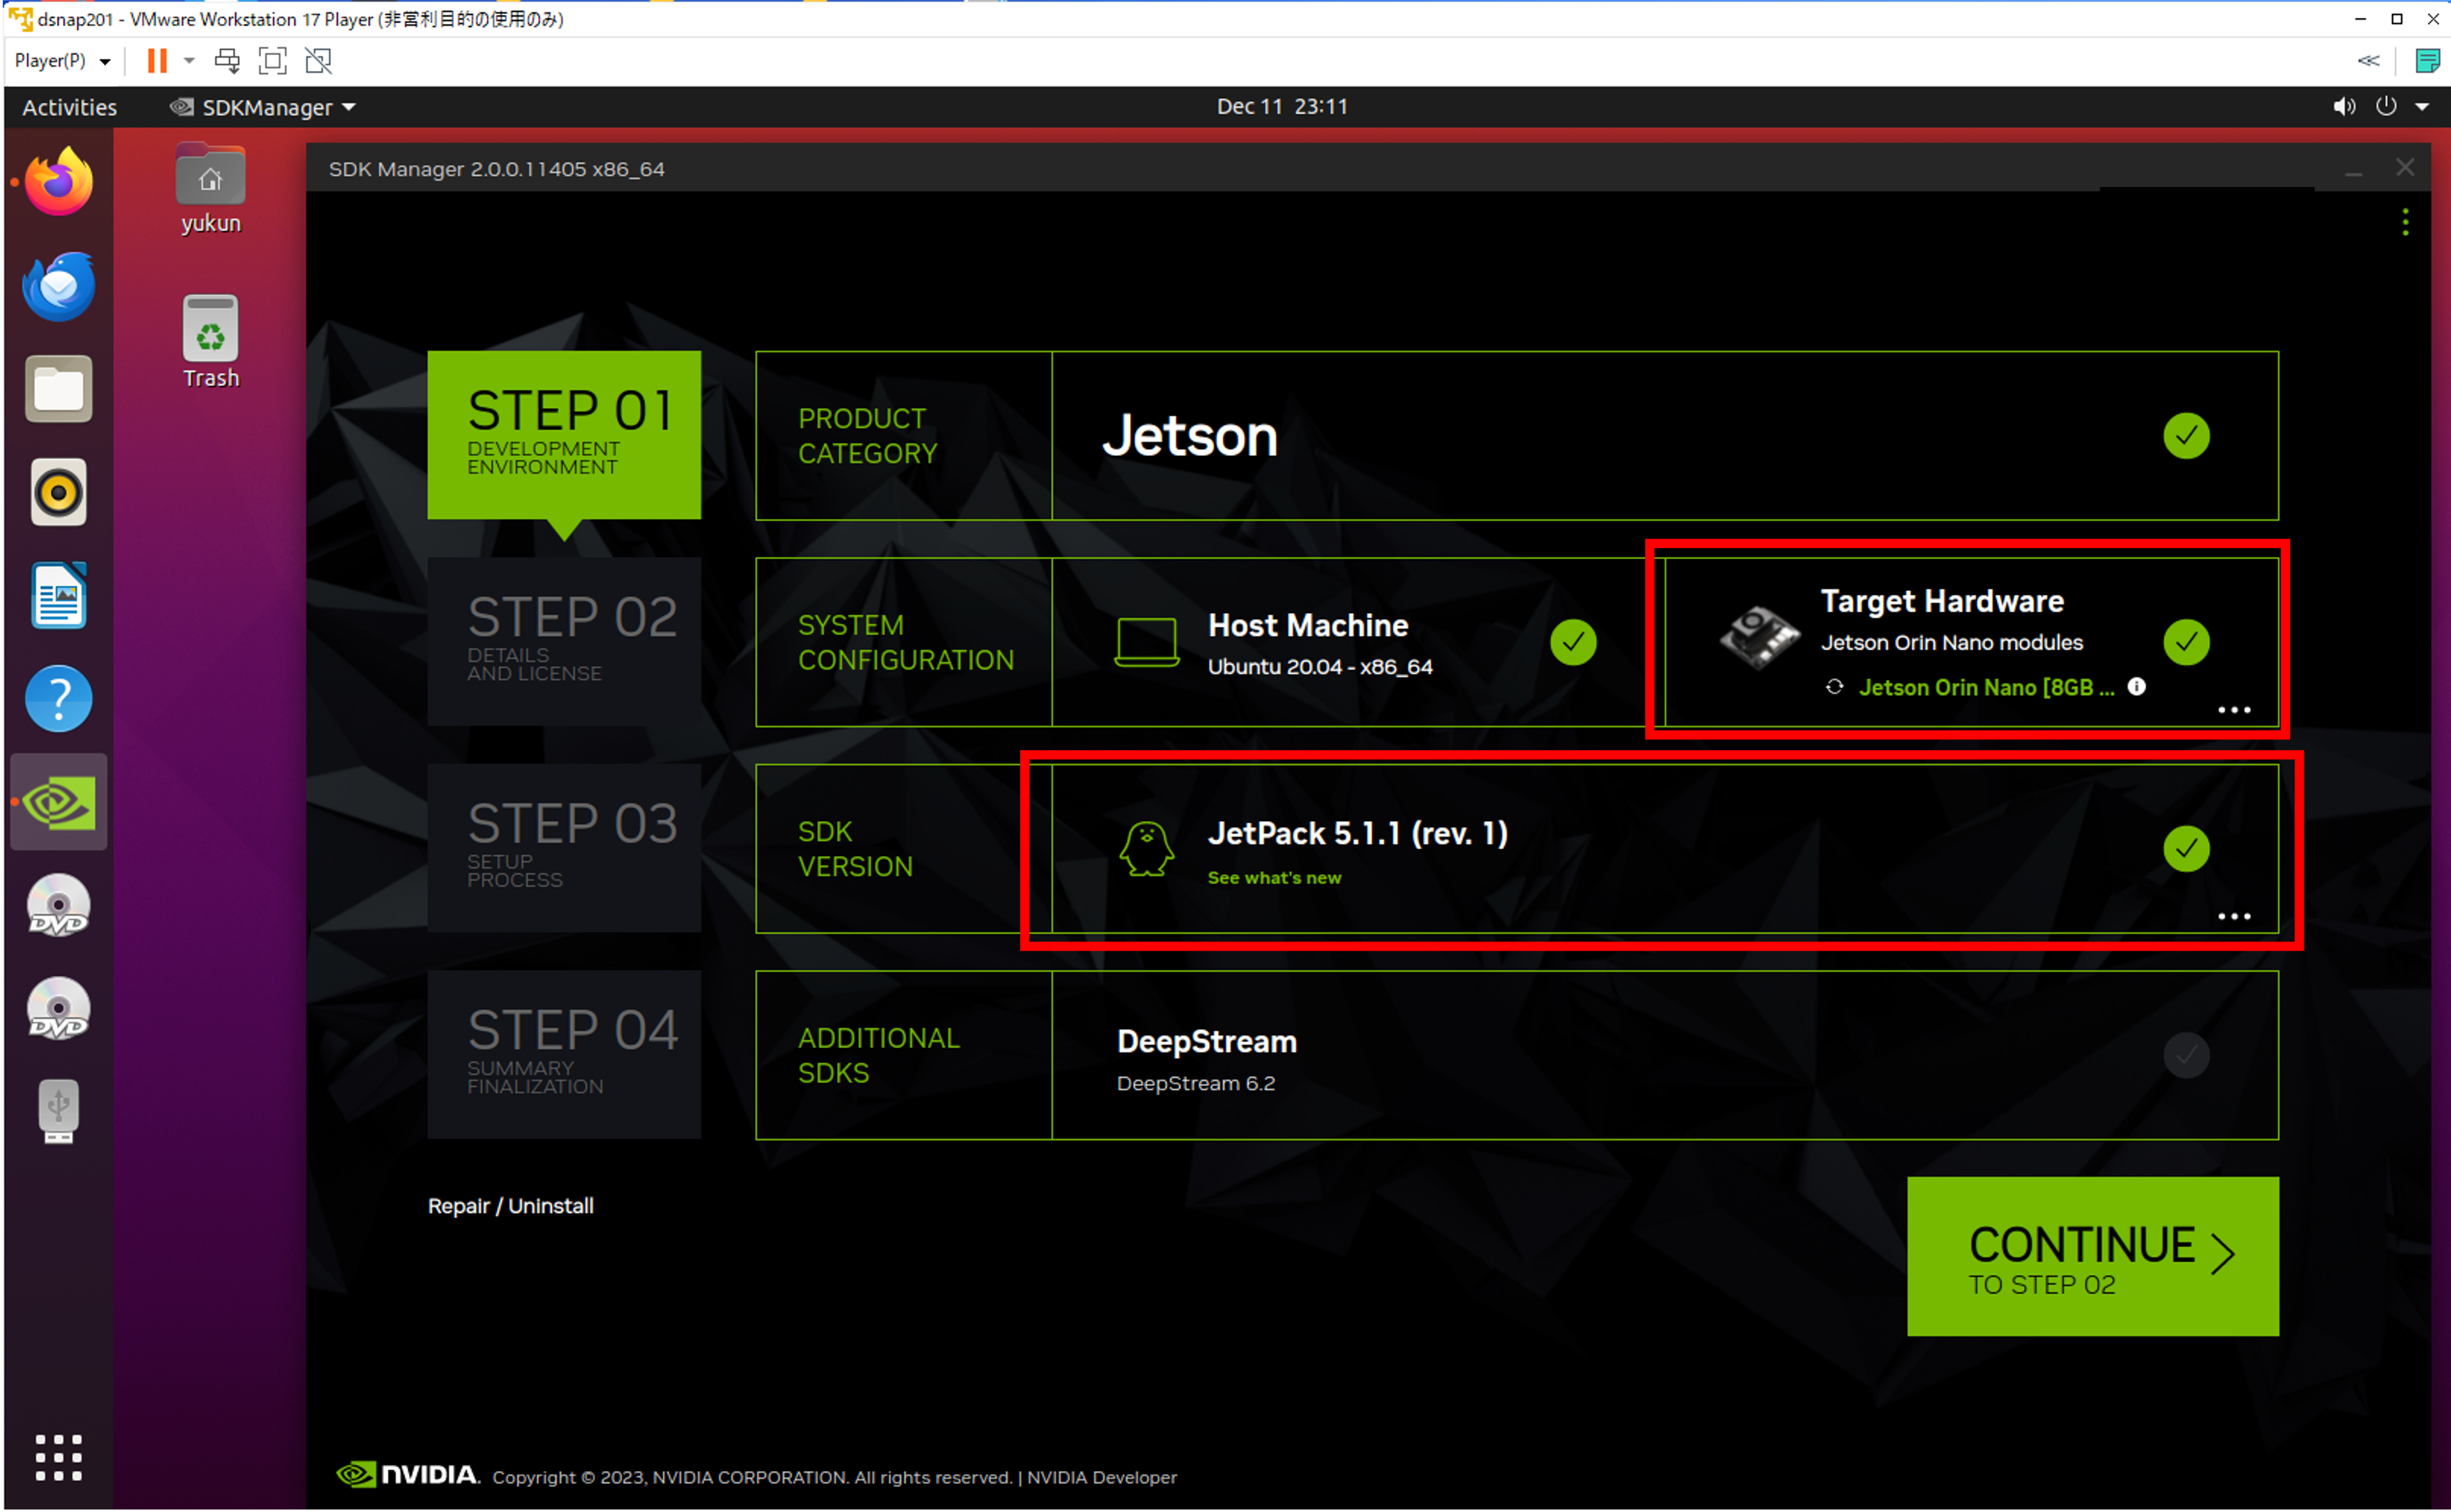This screenshot has width=2451, height=1512.
Task: Open the Help icon in the dock
Action: (59, 699)
